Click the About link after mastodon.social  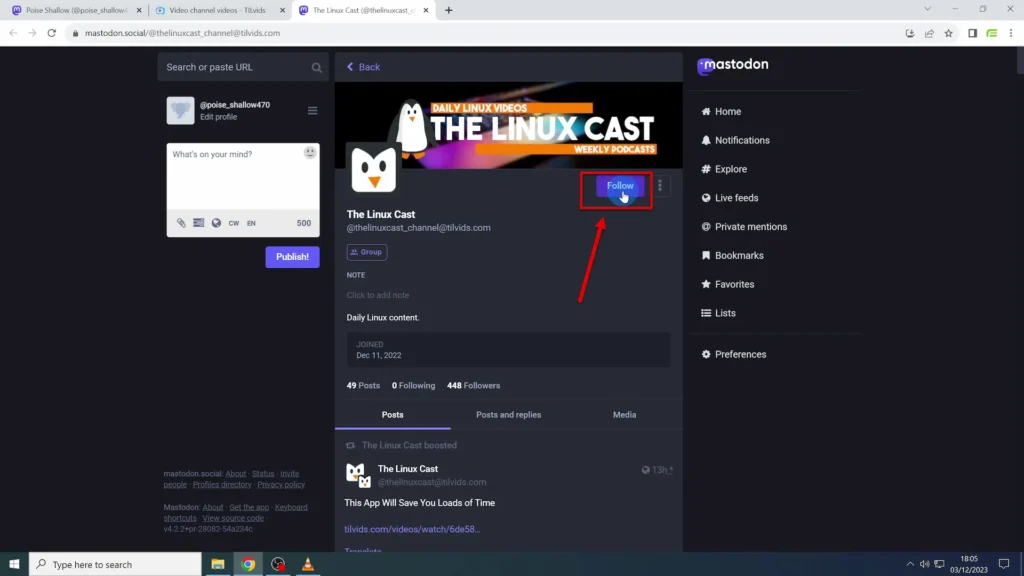coord(236,473)
